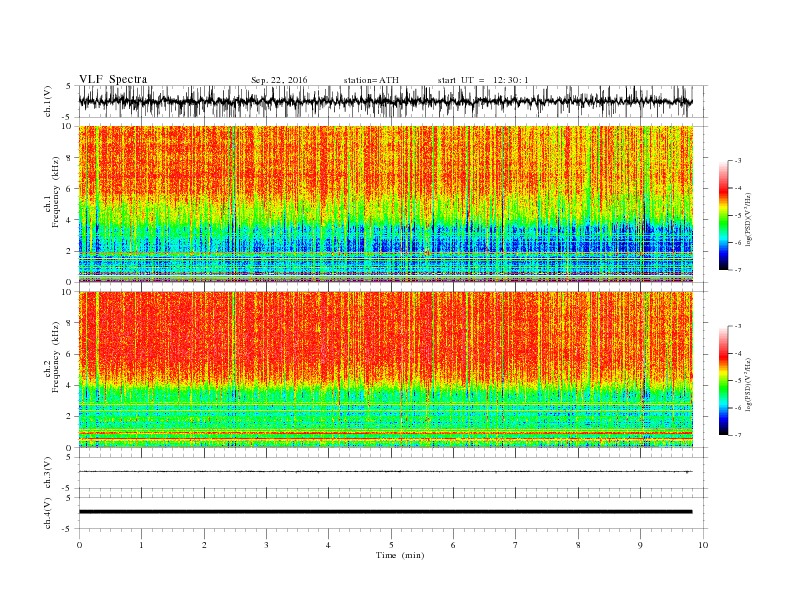
Task: Click the "3" tick on the time axis
Action: (266, 545)
